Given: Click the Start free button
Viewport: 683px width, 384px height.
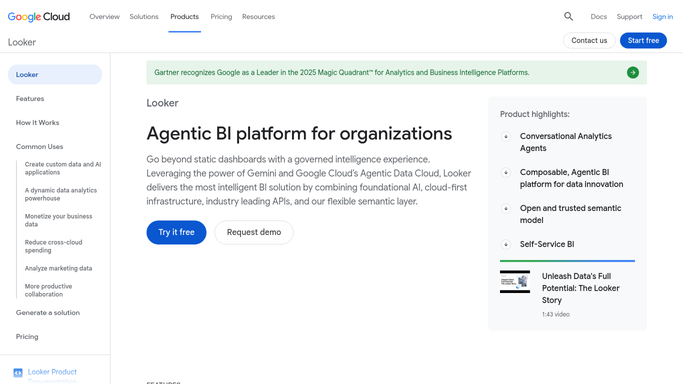Looking at the screenshot, I should tap(643, 40).
